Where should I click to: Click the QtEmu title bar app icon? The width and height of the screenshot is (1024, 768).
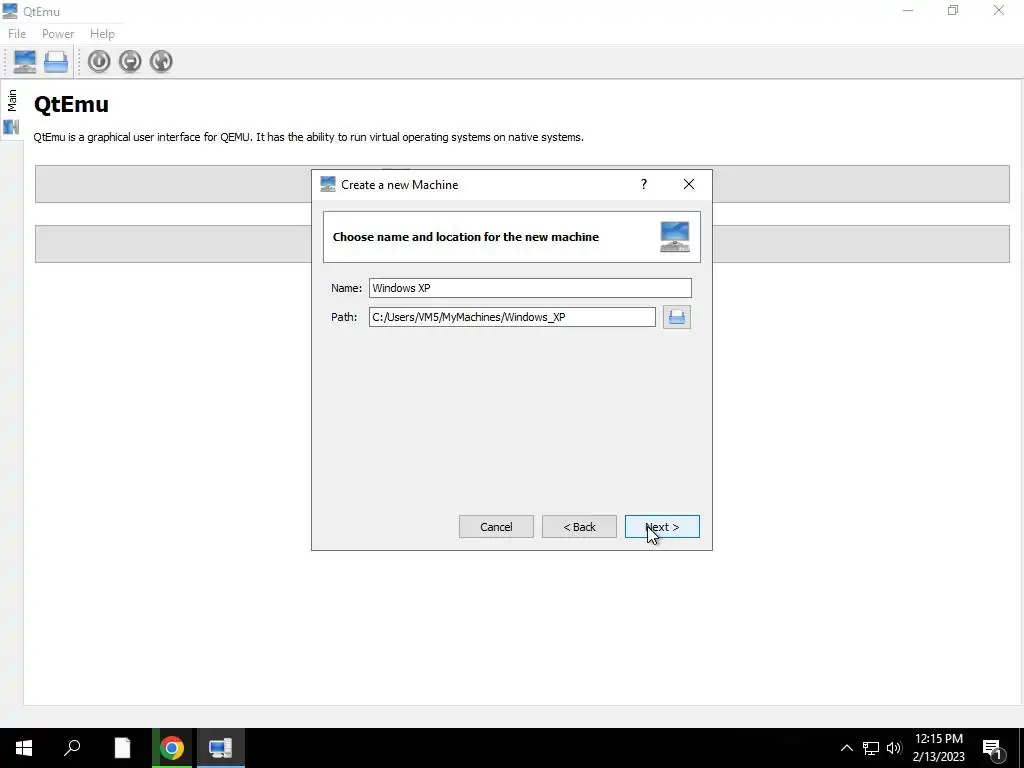point(10,11)
